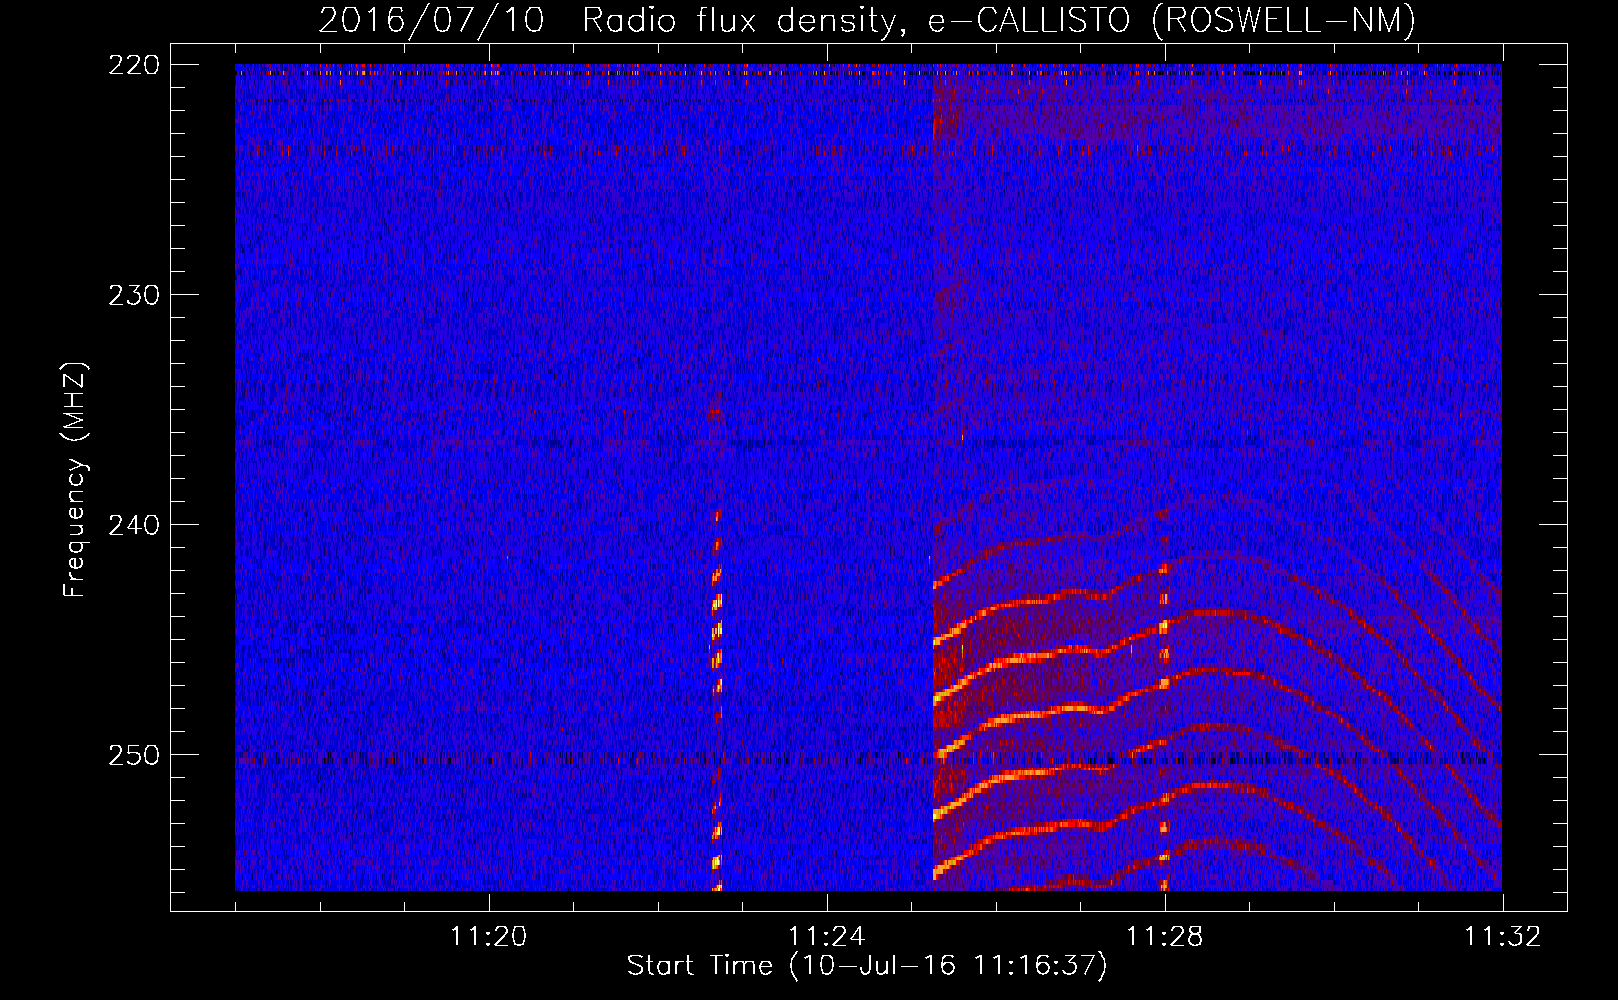Click the 220 frequency axis label
1618x1000 pixels.
pyautogui.click(x=133, y=65)
